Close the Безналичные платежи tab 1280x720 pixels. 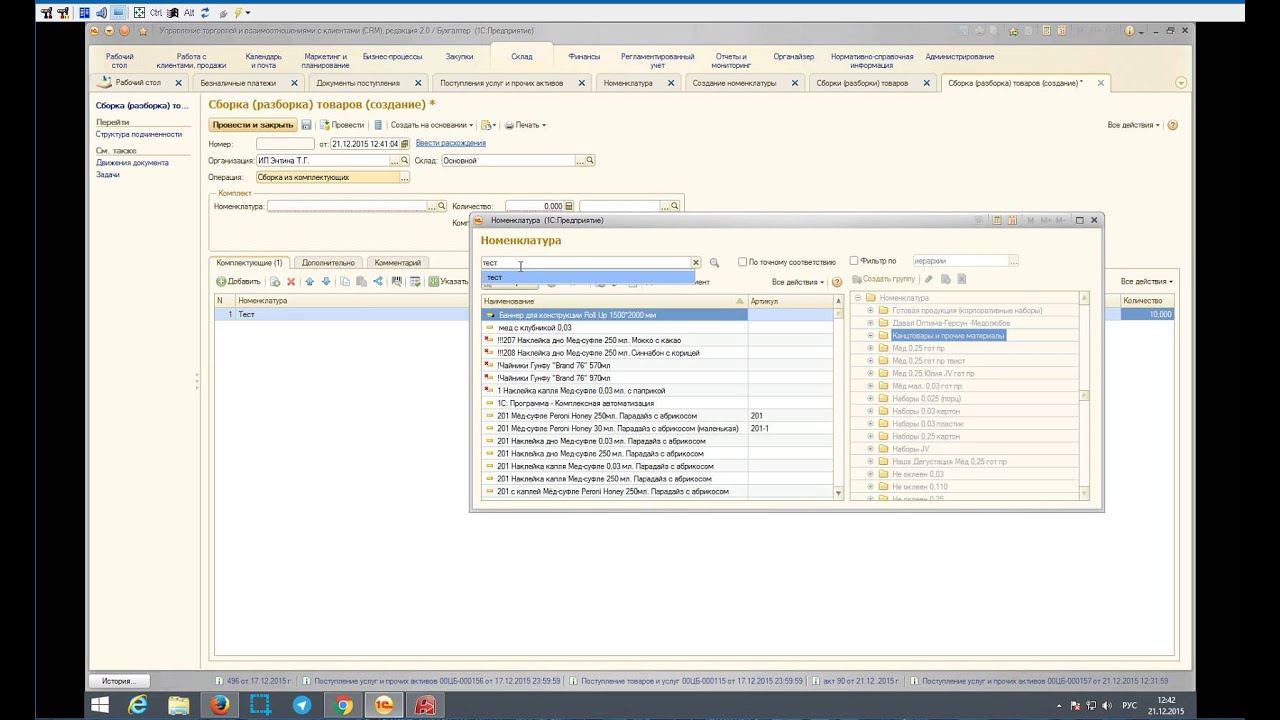pos(294,83)
